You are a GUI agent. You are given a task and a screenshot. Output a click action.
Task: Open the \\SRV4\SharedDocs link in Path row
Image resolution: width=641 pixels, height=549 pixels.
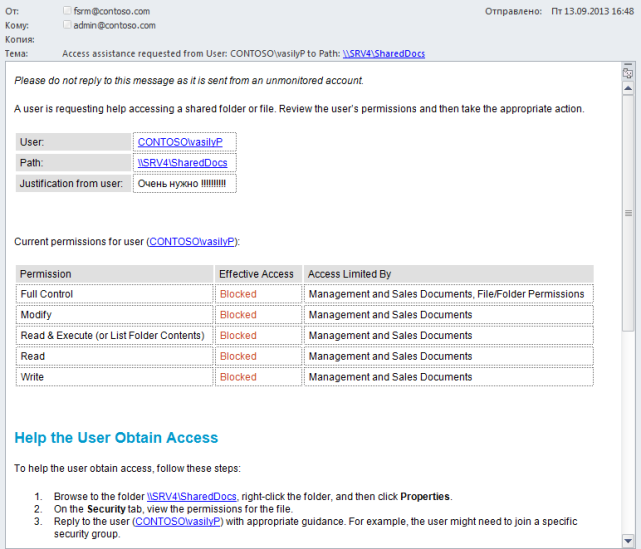tap(182, 163)
